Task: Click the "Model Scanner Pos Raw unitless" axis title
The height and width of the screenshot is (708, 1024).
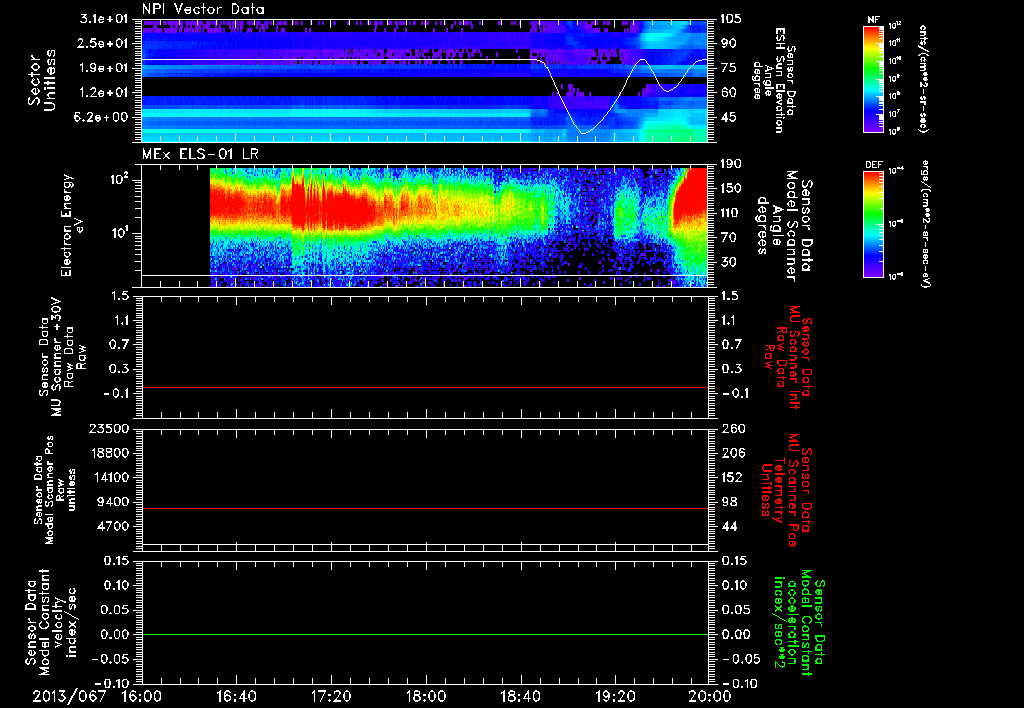Action: pos(56,490)
